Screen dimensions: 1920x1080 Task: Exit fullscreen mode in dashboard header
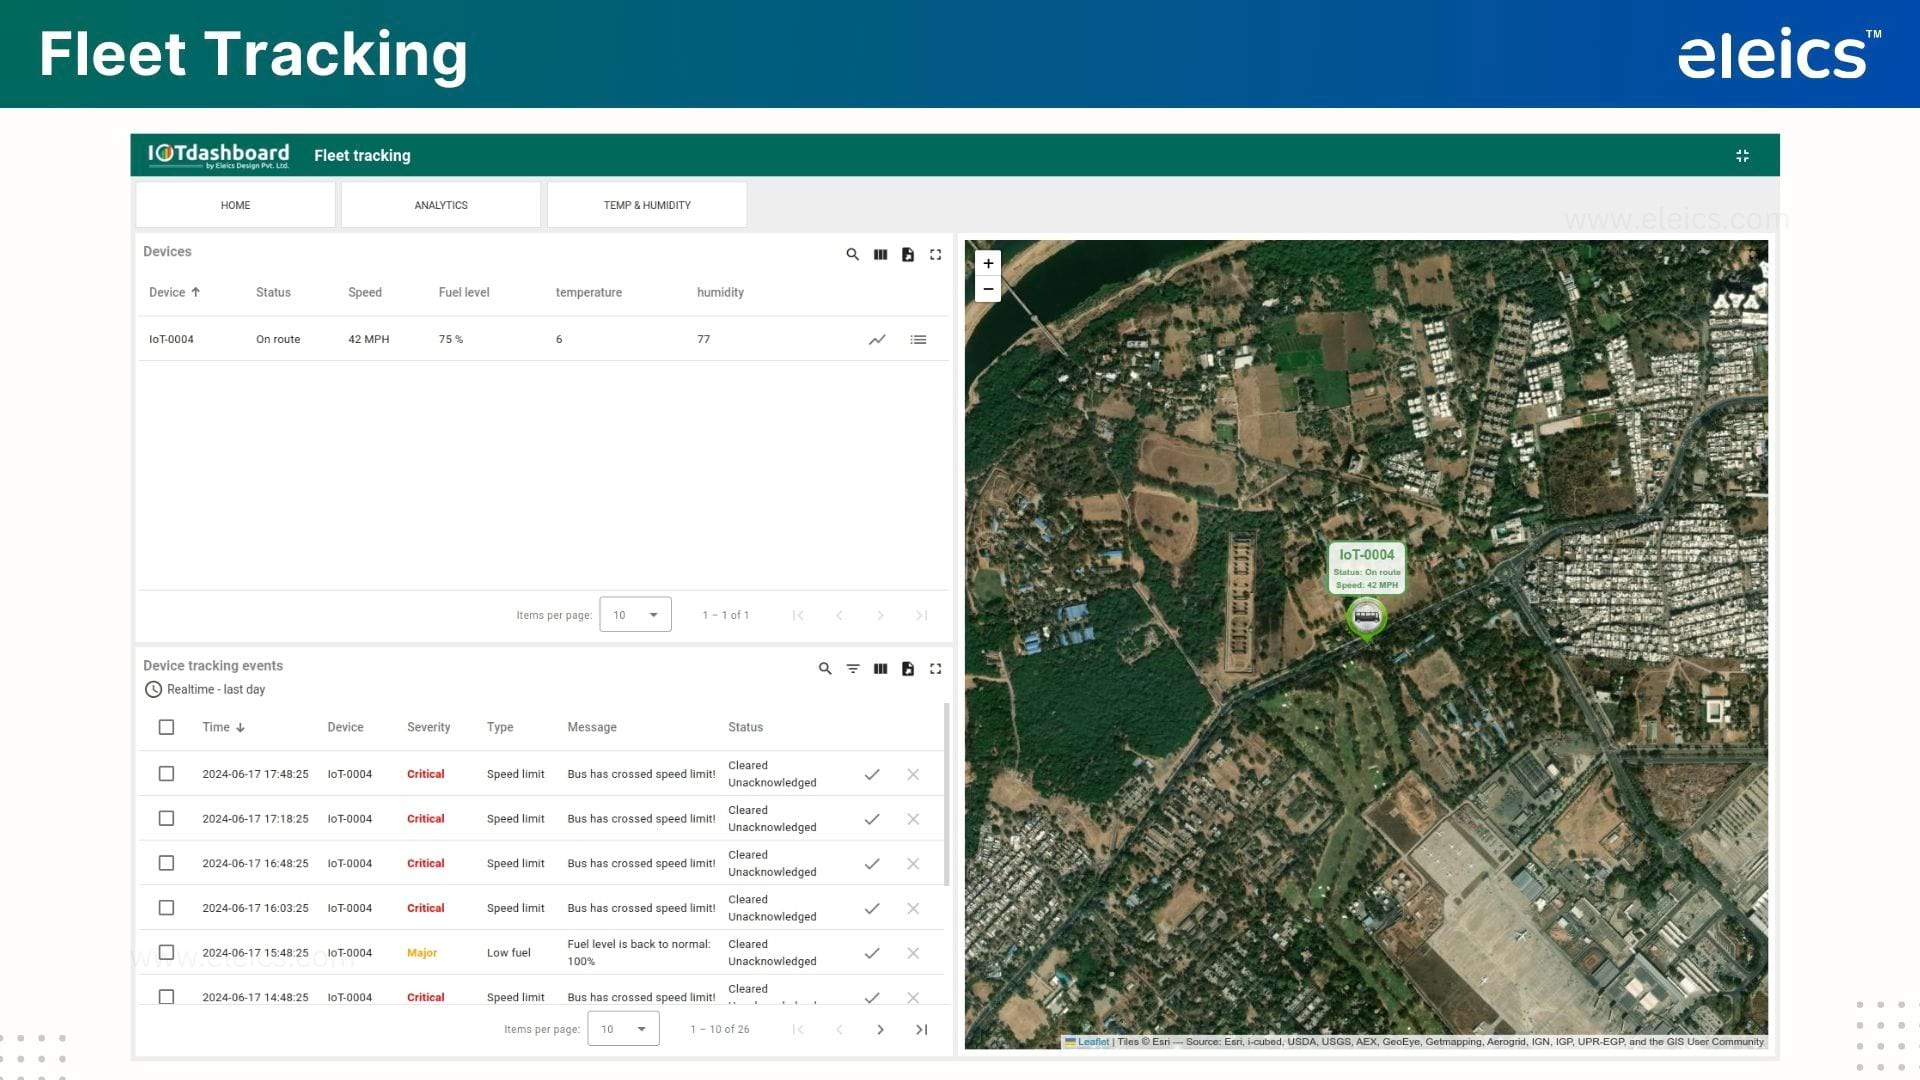pyautogui.click(x=1742, y=156)
